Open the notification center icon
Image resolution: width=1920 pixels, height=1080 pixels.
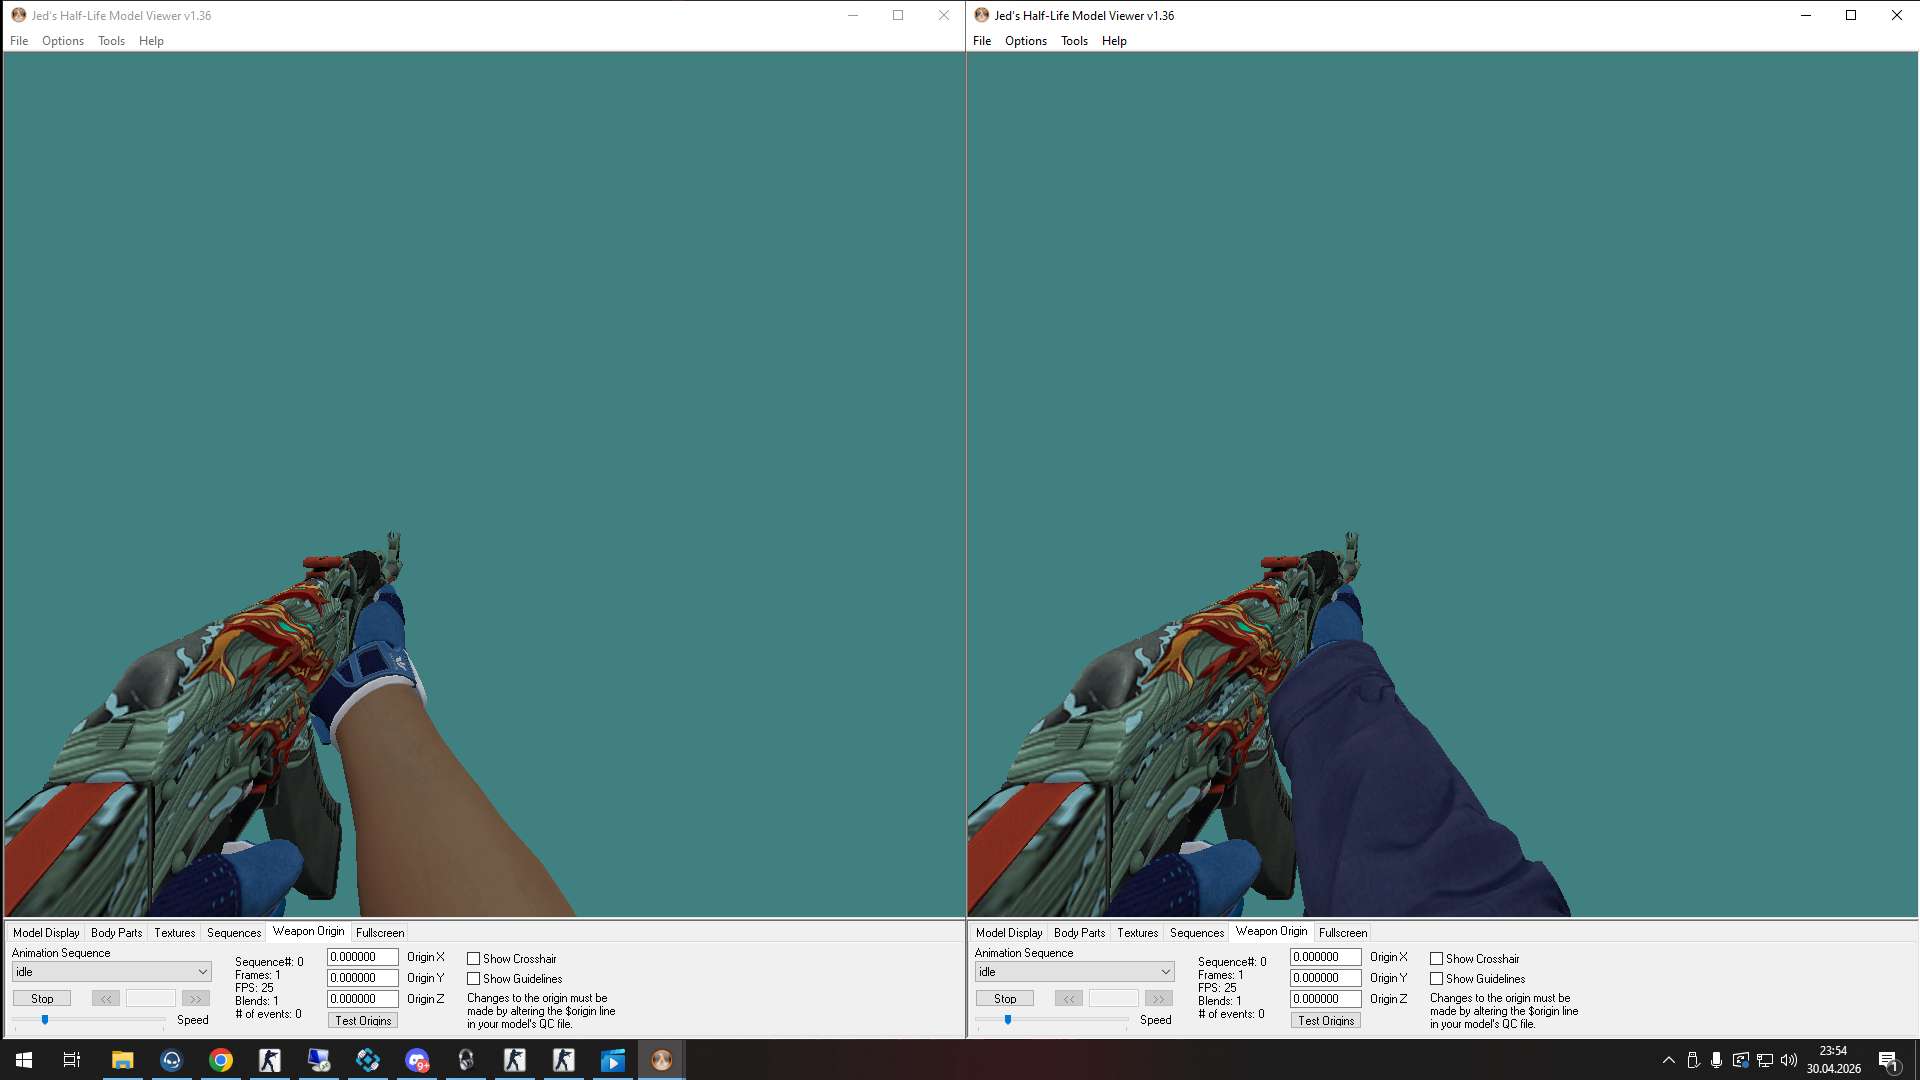[1888, 1060]
